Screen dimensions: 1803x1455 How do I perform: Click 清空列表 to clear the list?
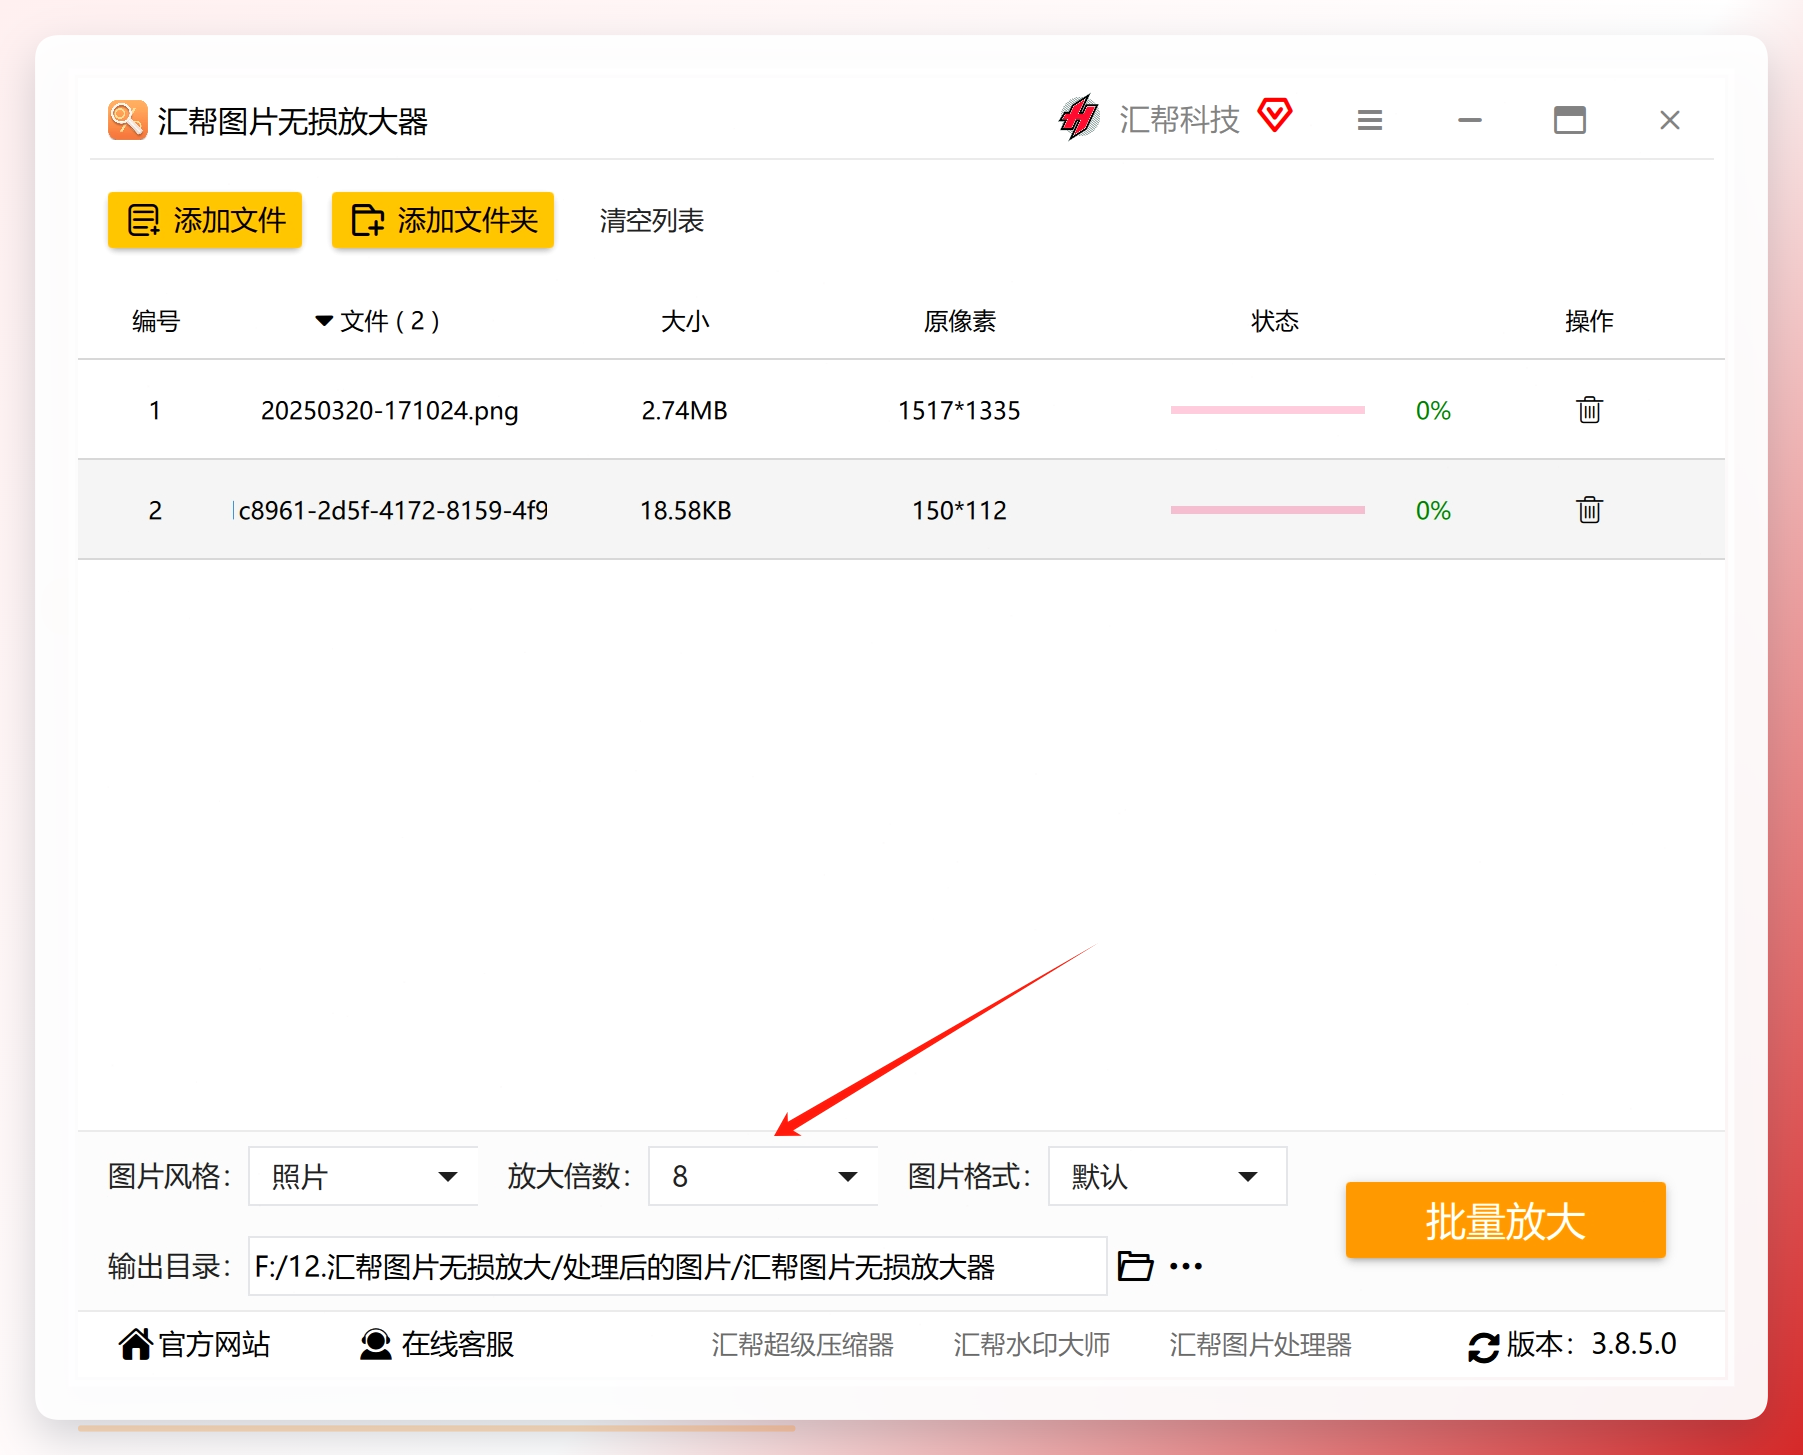click(652, 220)
